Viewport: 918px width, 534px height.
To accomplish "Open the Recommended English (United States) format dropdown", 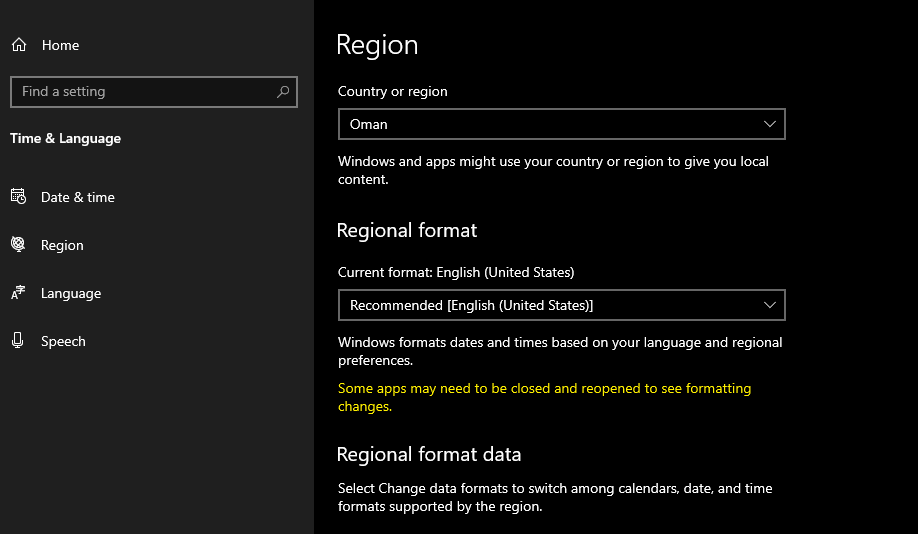I will 561,305.
